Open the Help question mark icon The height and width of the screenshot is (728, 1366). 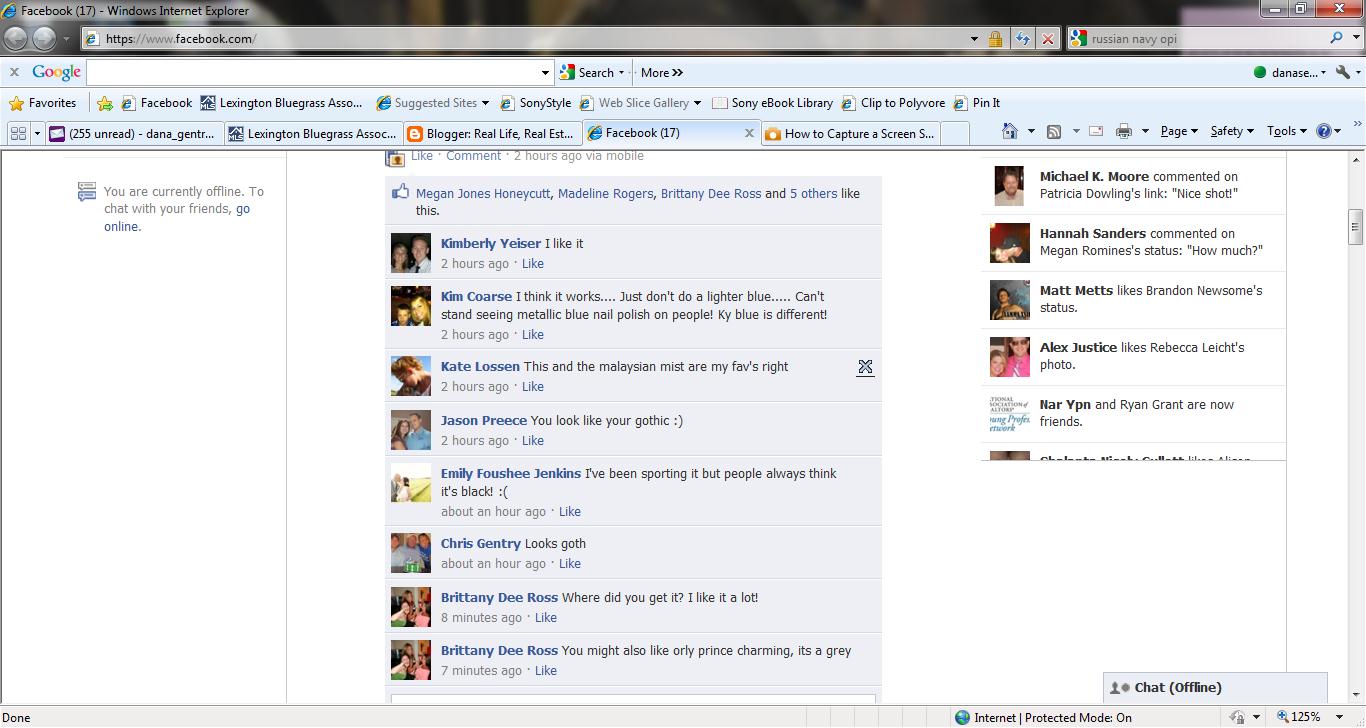1324,131
